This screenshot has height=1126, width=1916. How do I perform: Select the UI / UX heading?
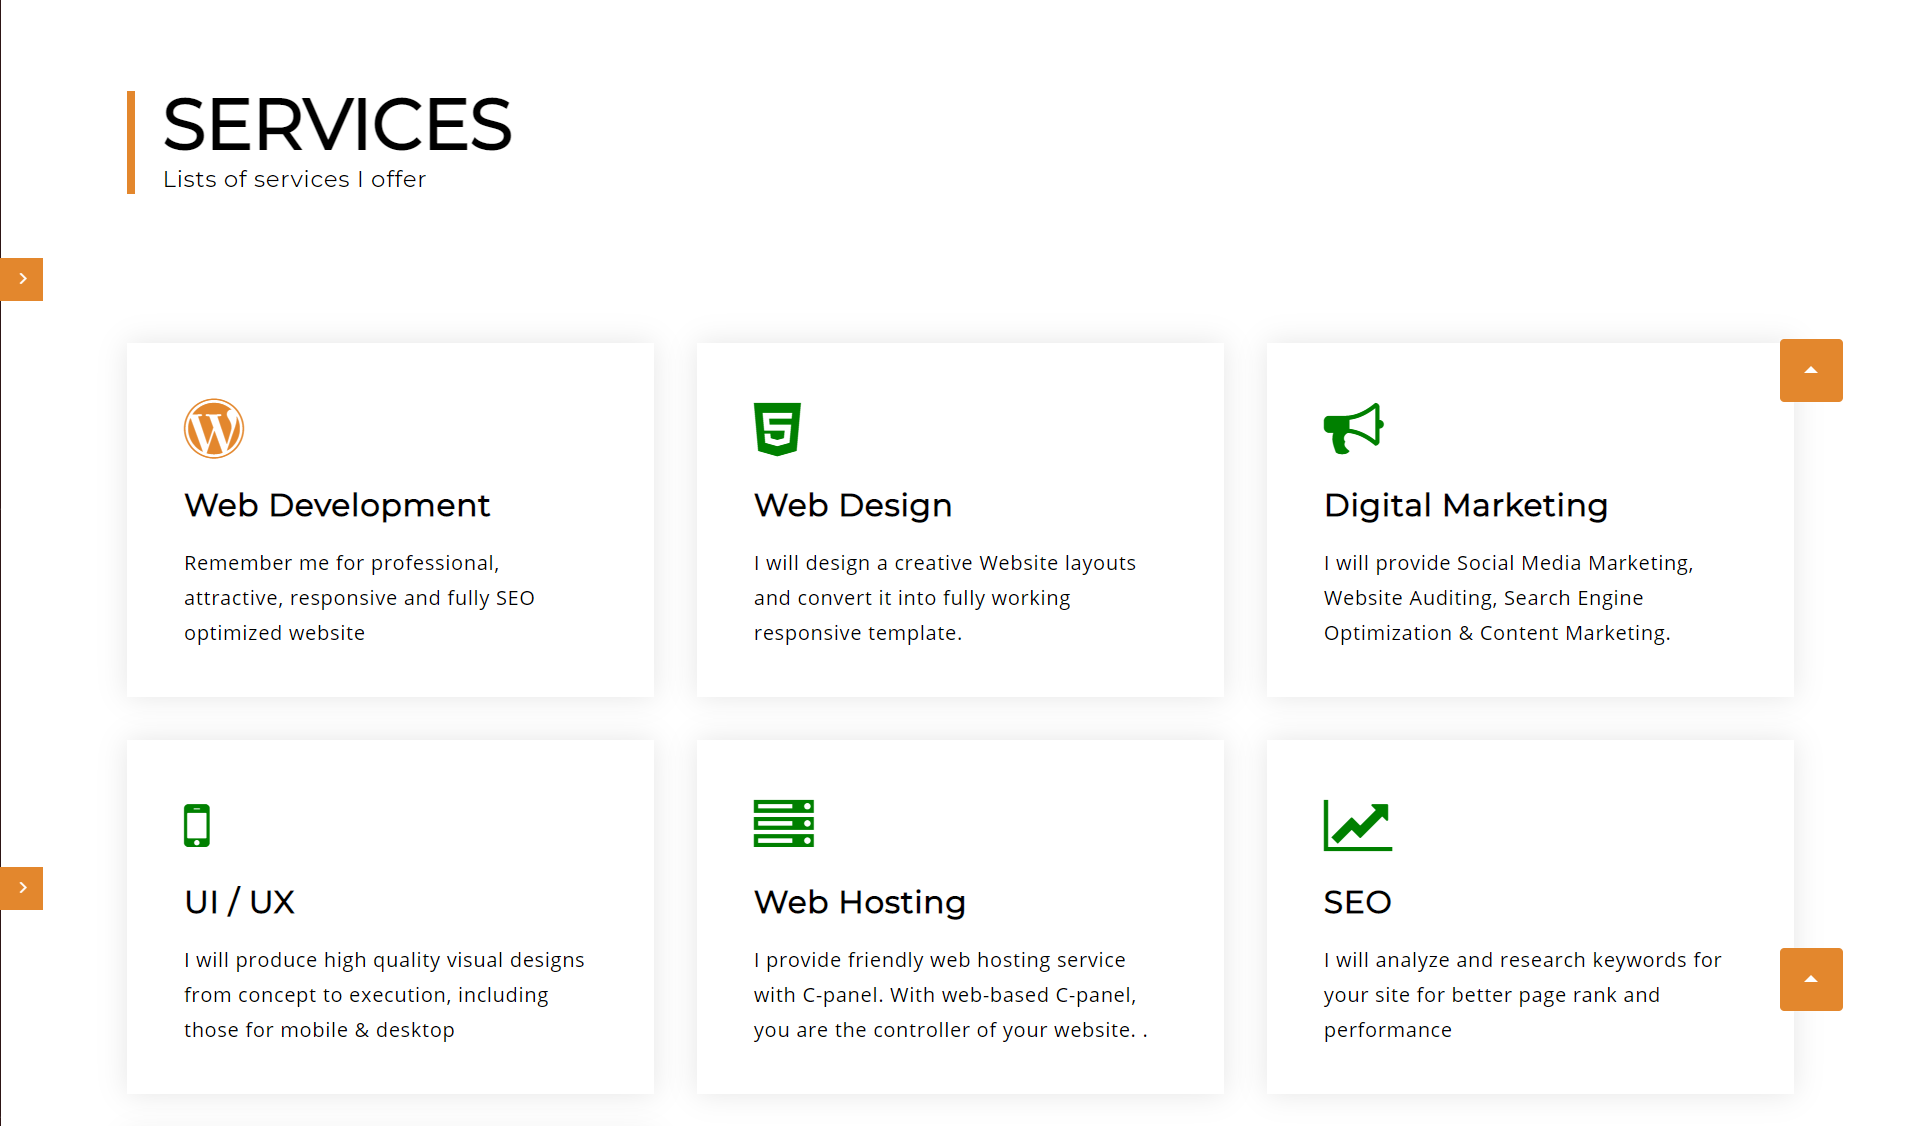click(239, 902)
